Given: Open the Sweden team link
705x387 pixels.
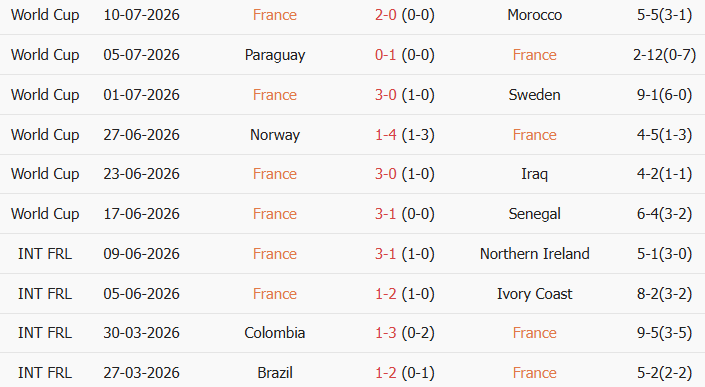Looking at the screenshot, I should [x=535, y=95].
